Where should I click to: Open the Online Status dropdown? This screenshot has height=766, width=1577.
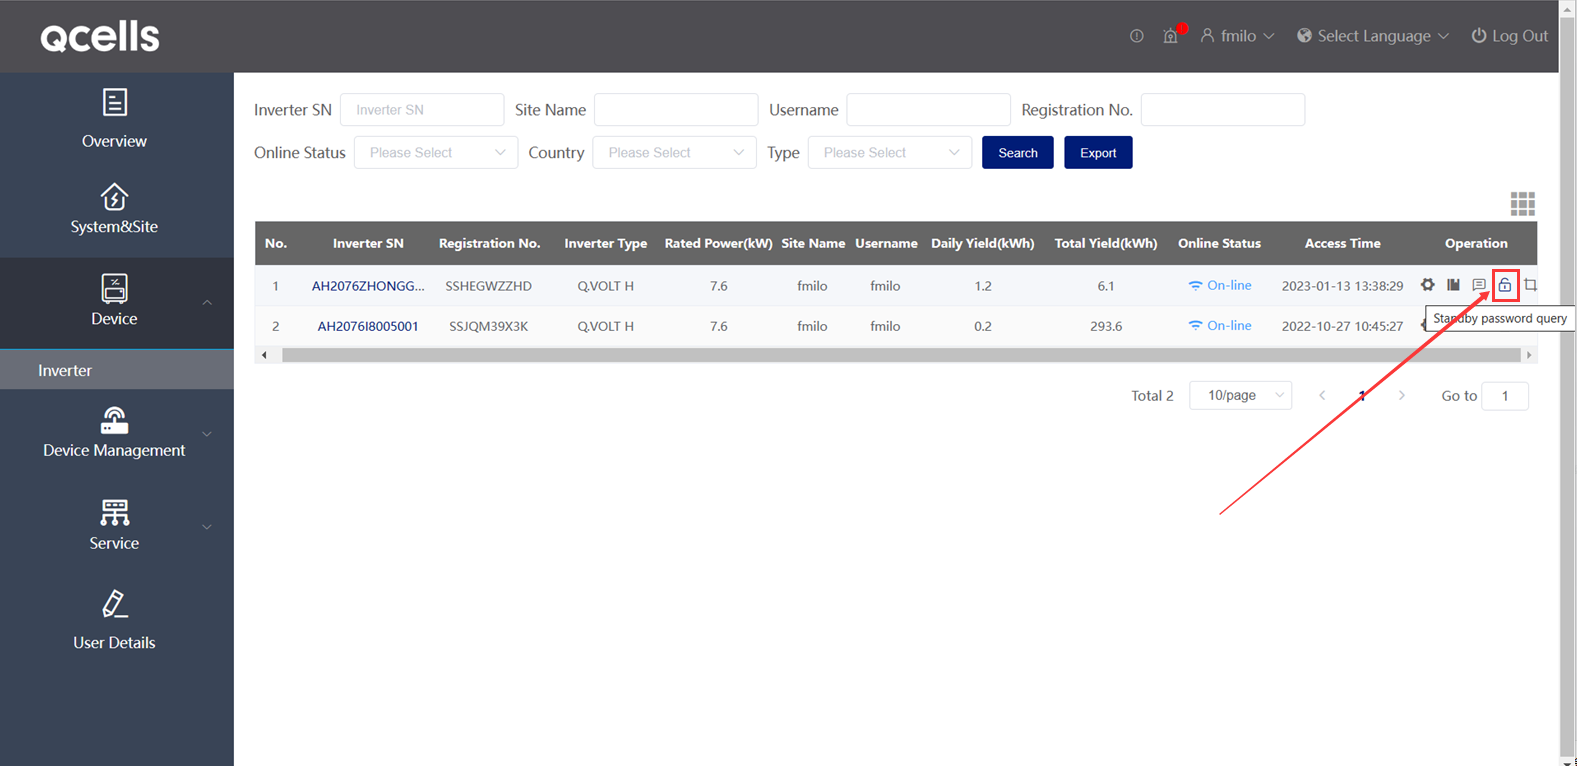(436, 152)
